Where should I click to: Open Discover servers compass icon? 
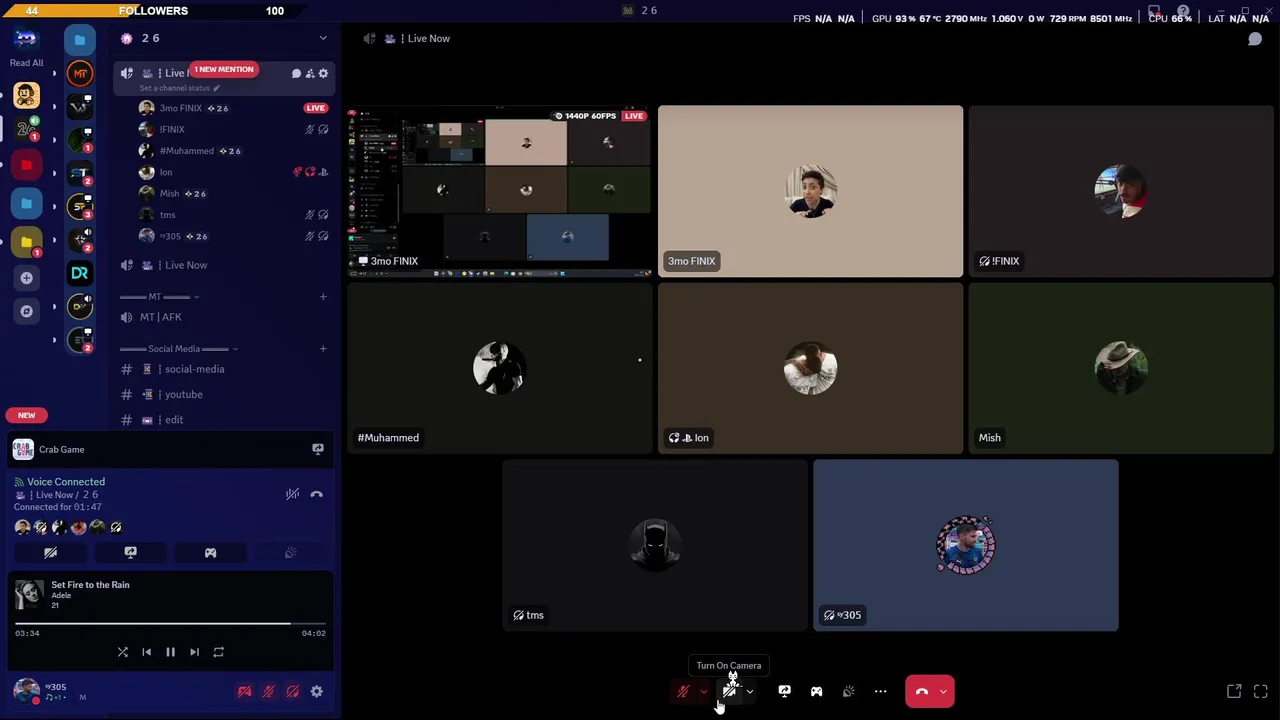click(26, 311)
